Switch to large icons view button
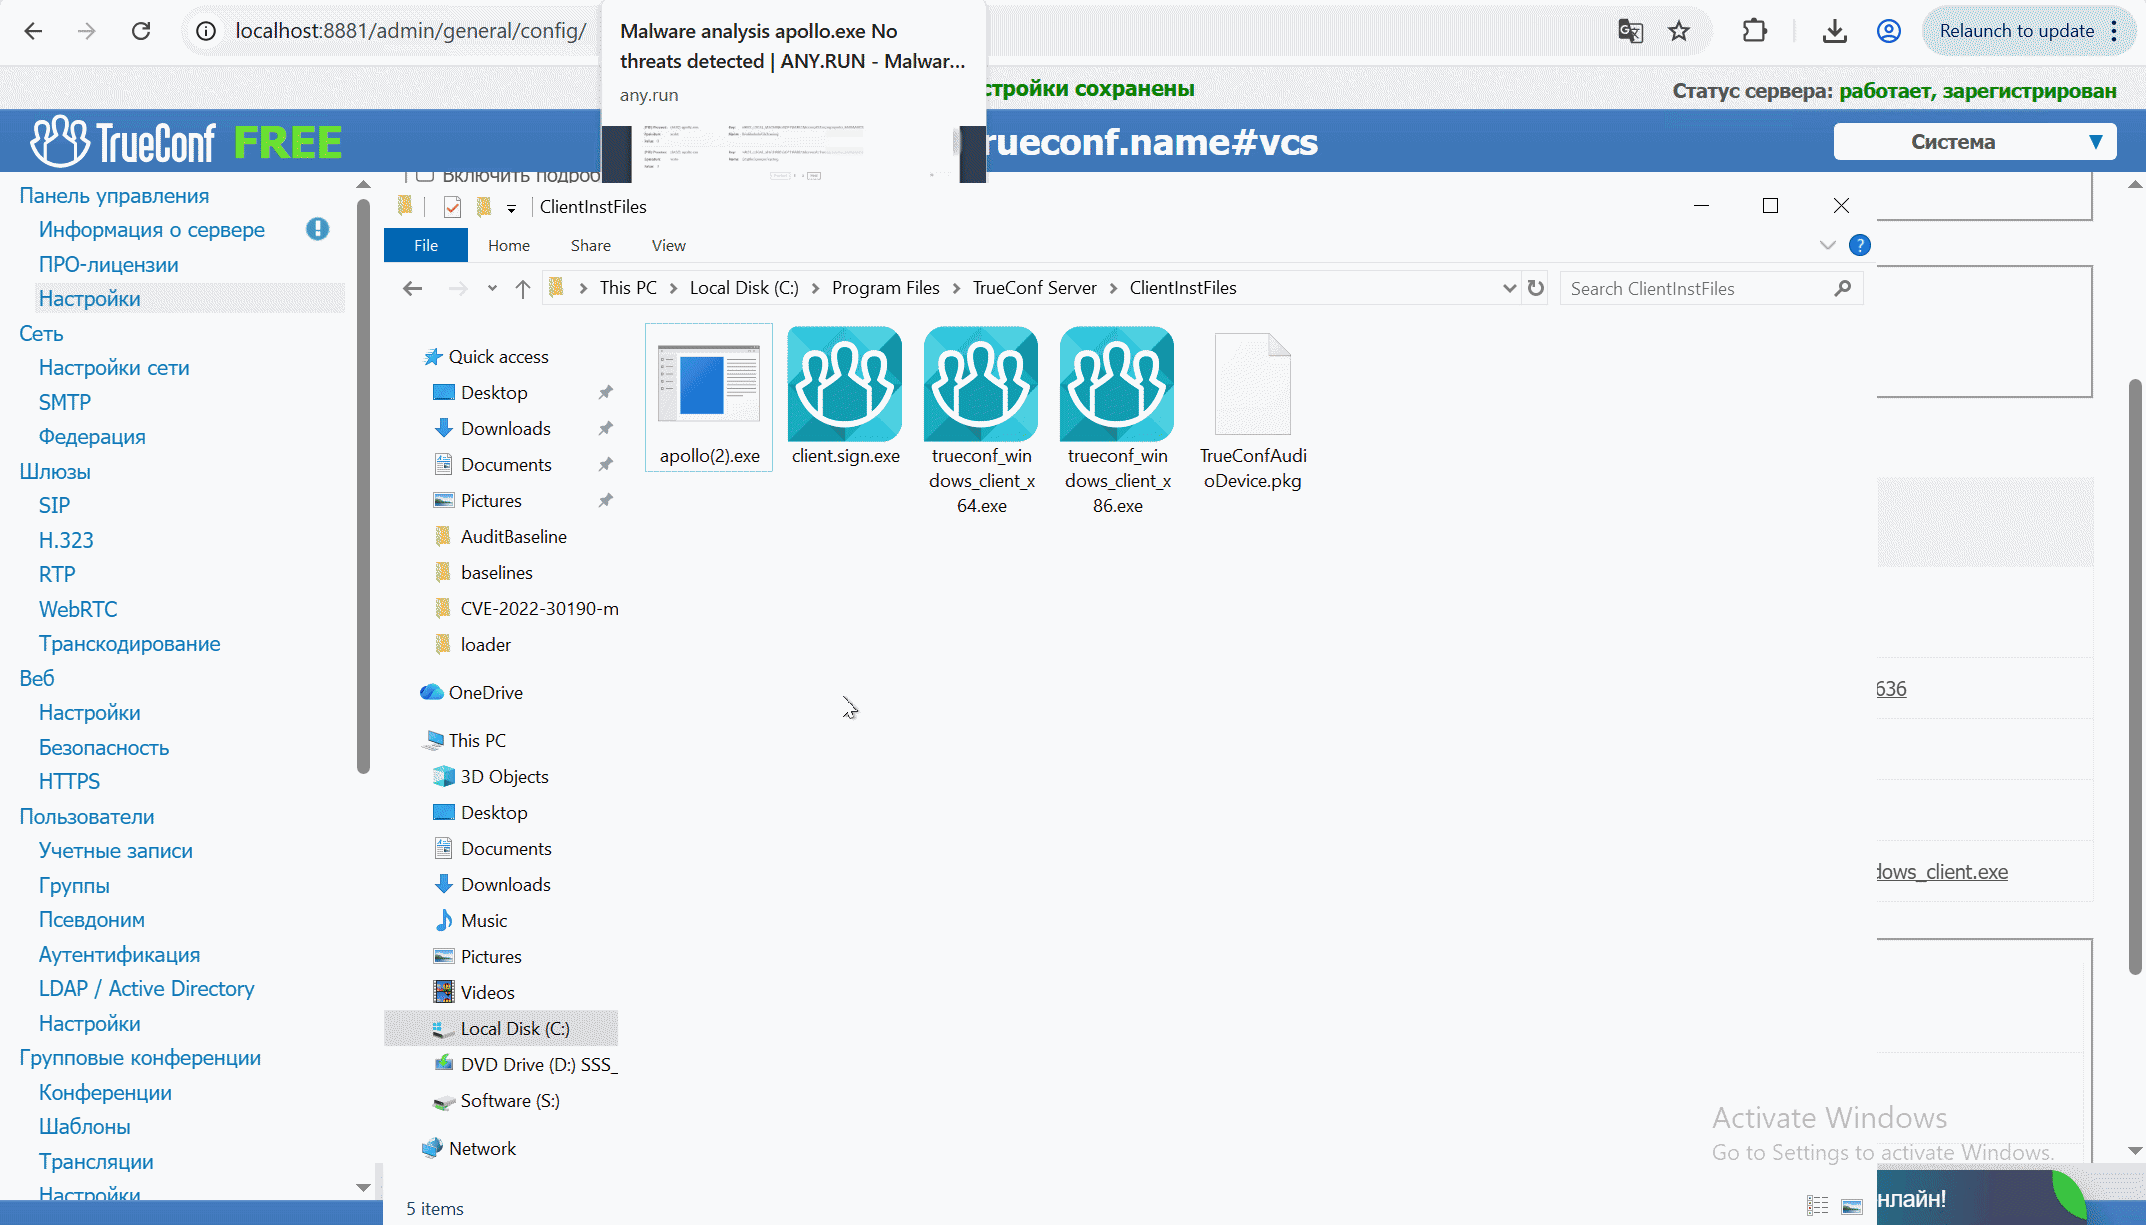 [x=1852, y=1206]
